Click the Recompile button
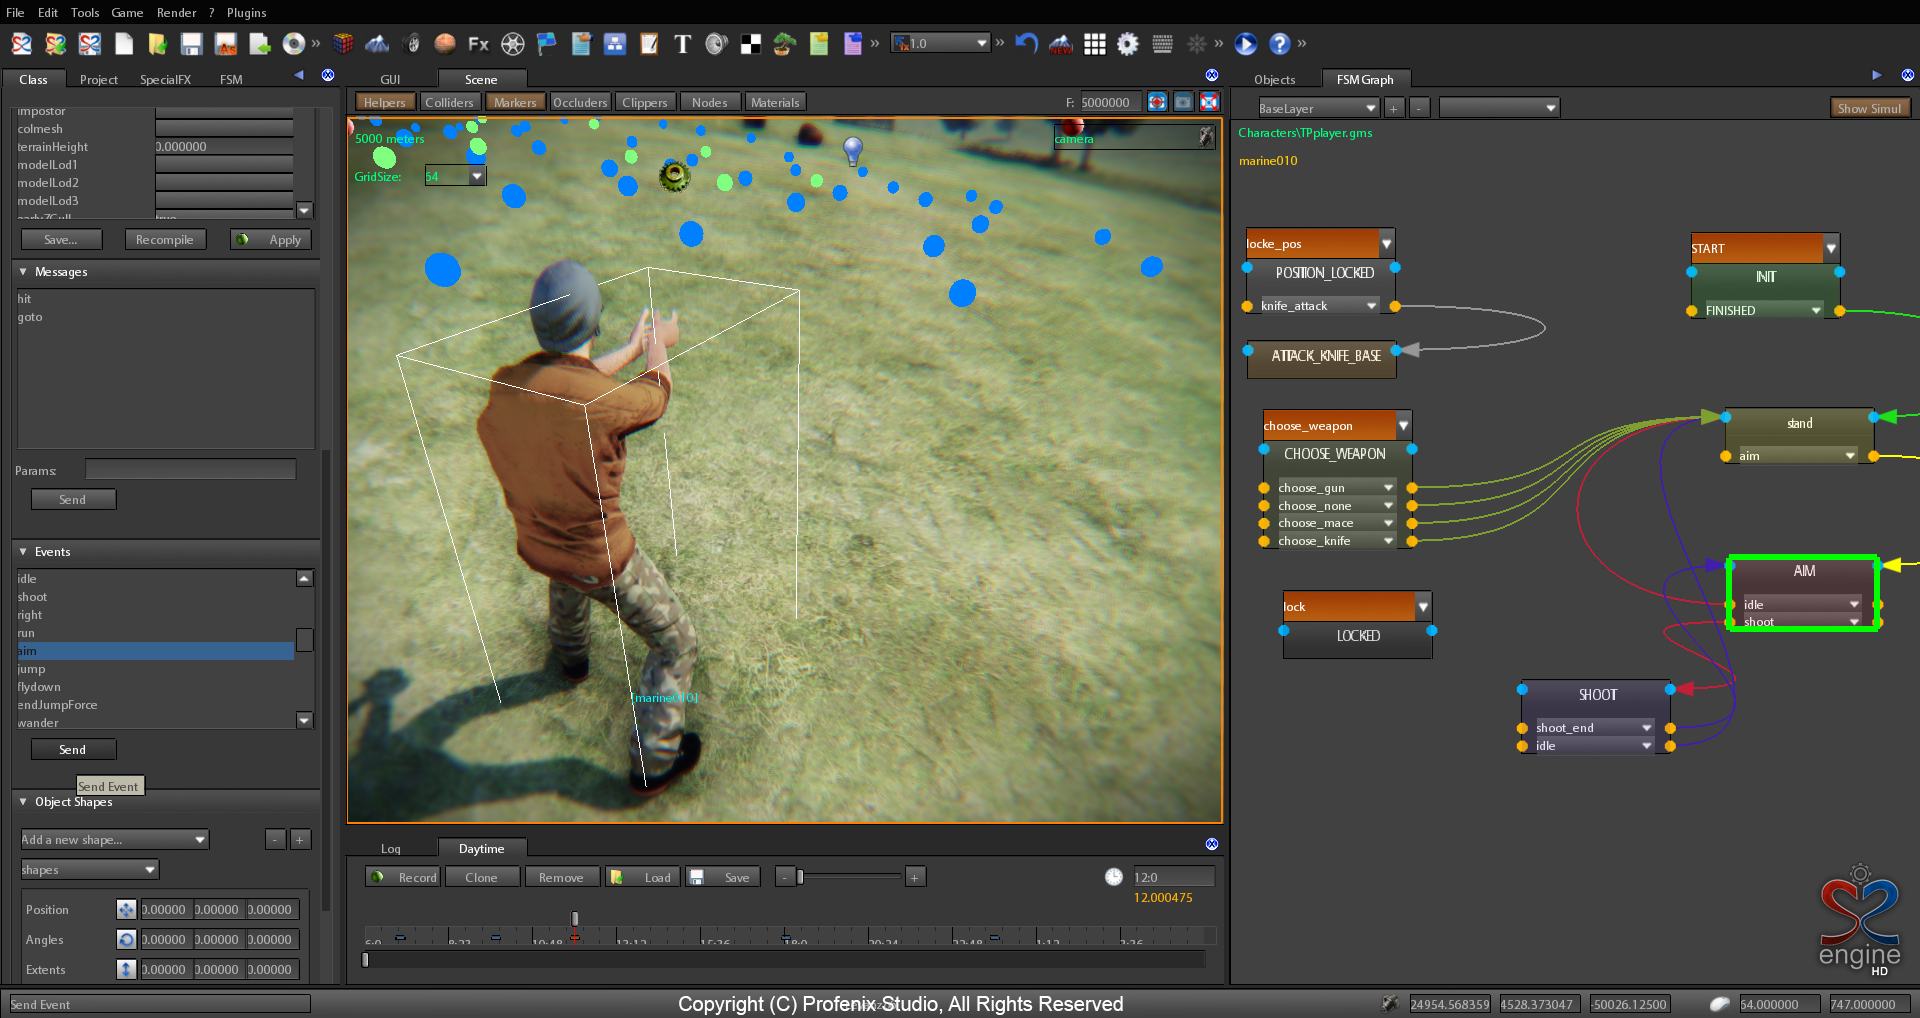Viewport: 1920px width, 1018px height. [x=165, y=240]
